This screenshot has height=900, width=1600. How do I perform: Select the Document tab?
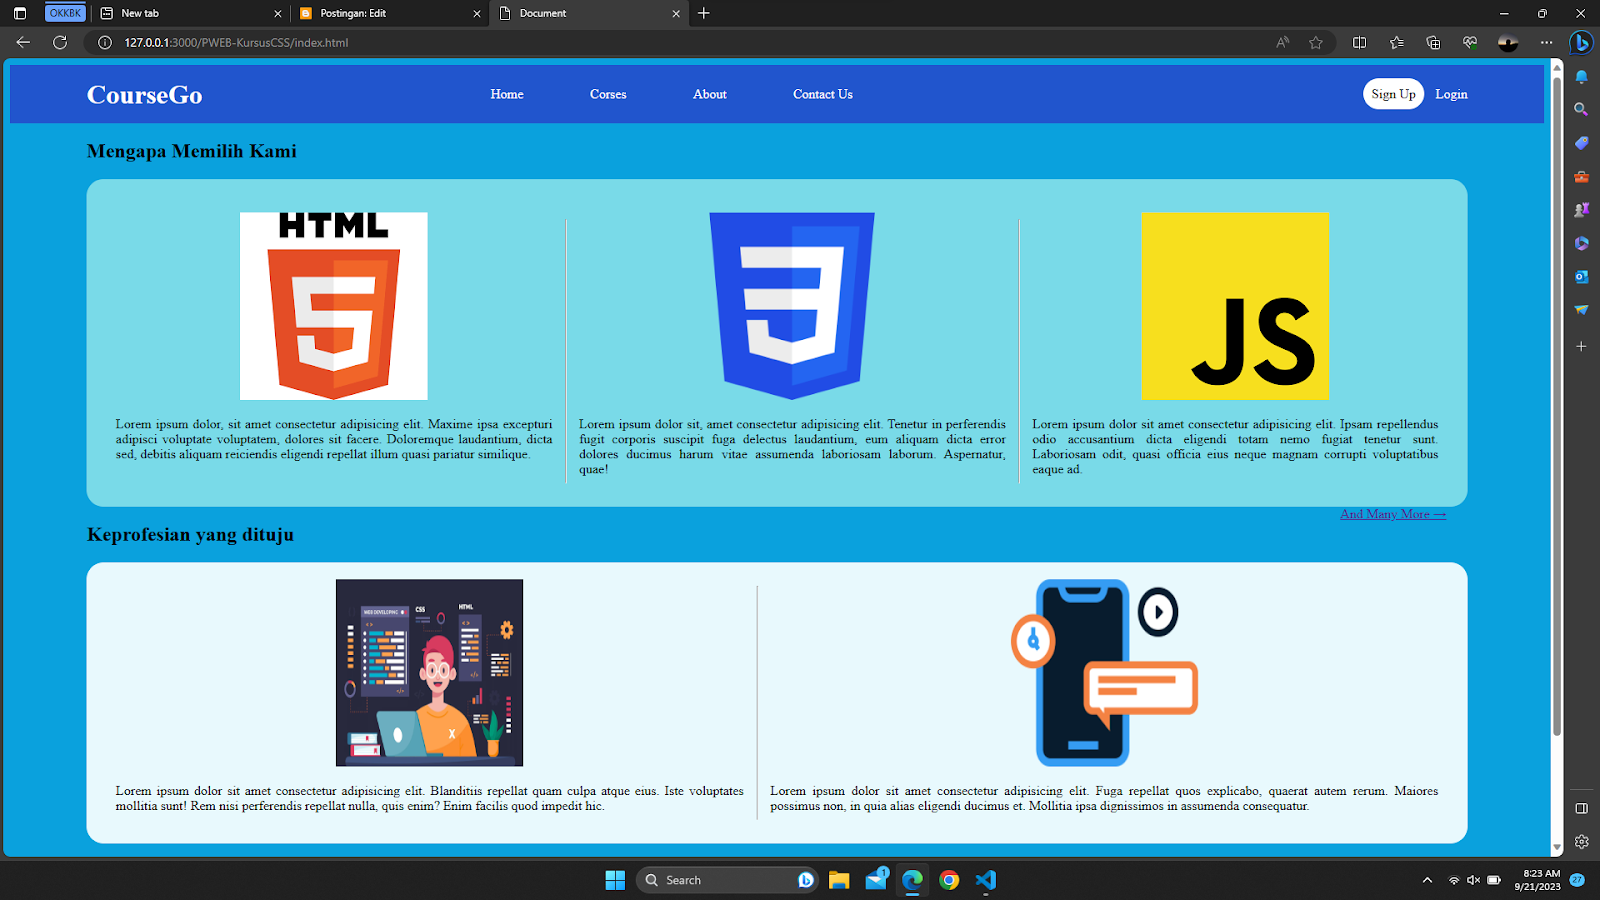coord(590,13)
